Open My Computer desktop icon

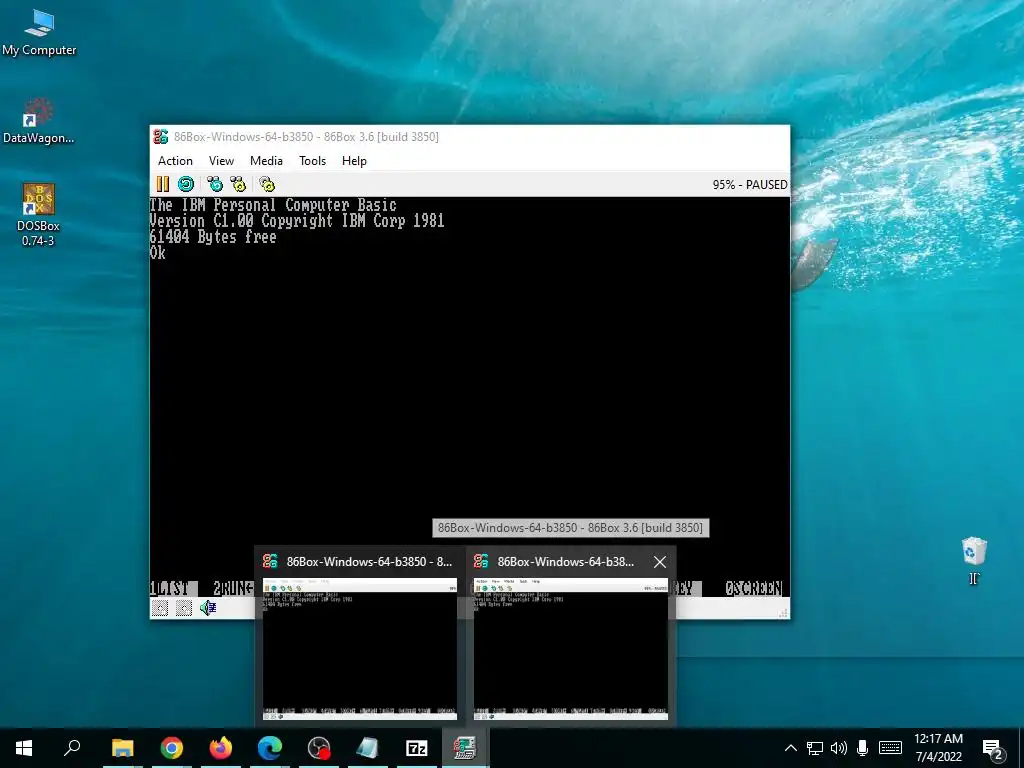tap(39, 33)
